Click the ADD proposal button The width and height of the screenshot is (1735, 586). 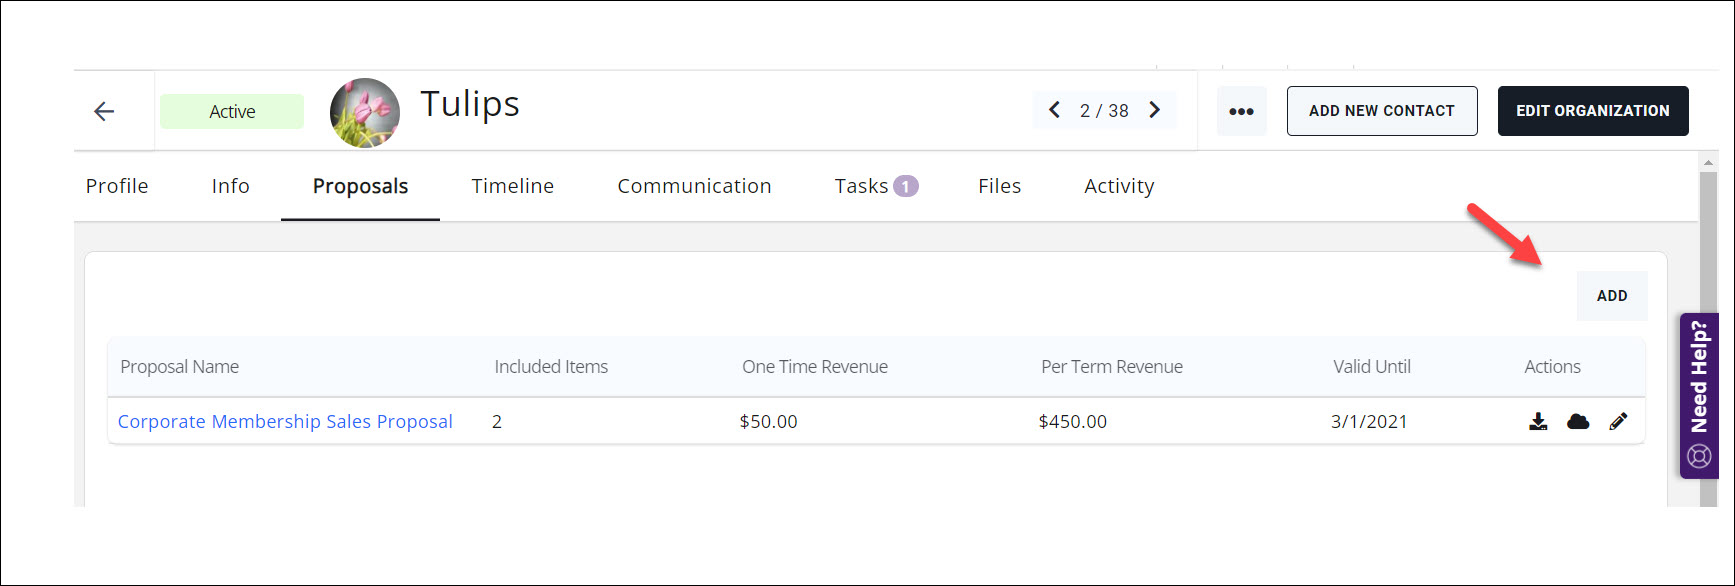point(1611,296)
